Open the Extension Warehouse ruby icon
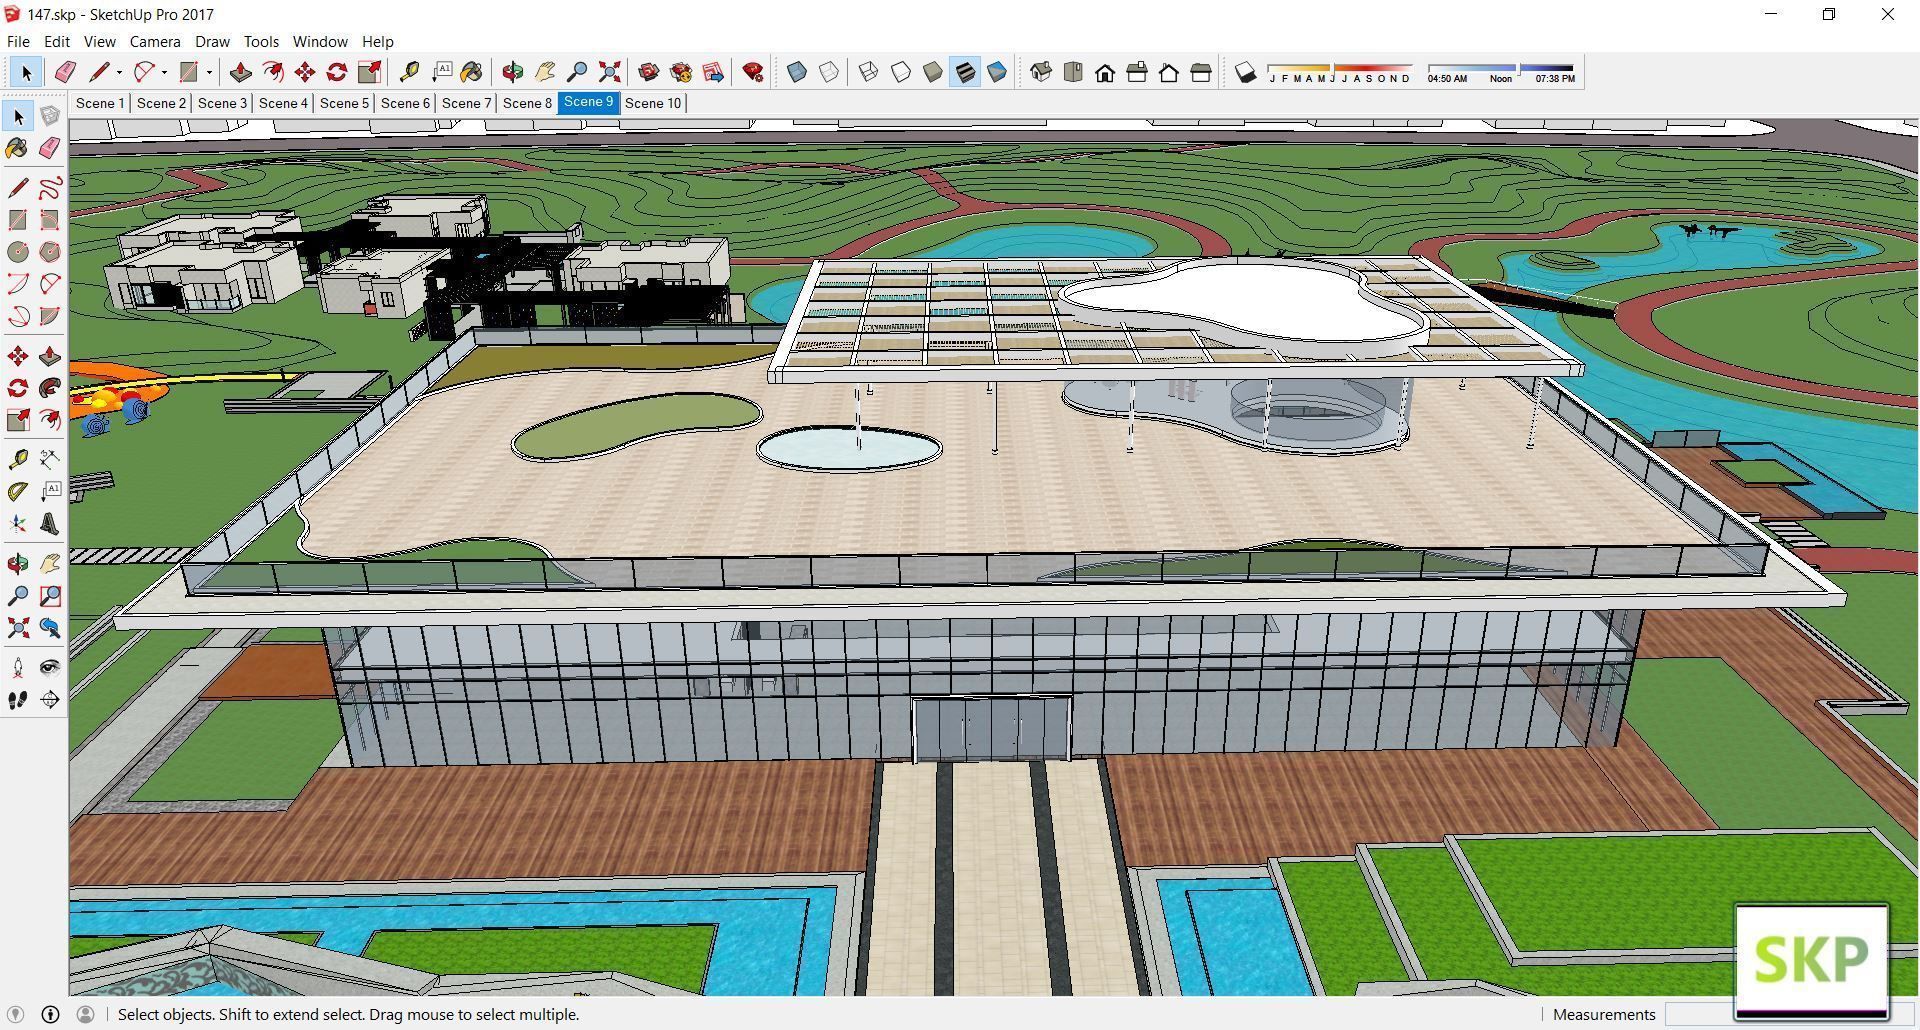The height and width of the screenshot is (1030, 1920). [753, 72]
